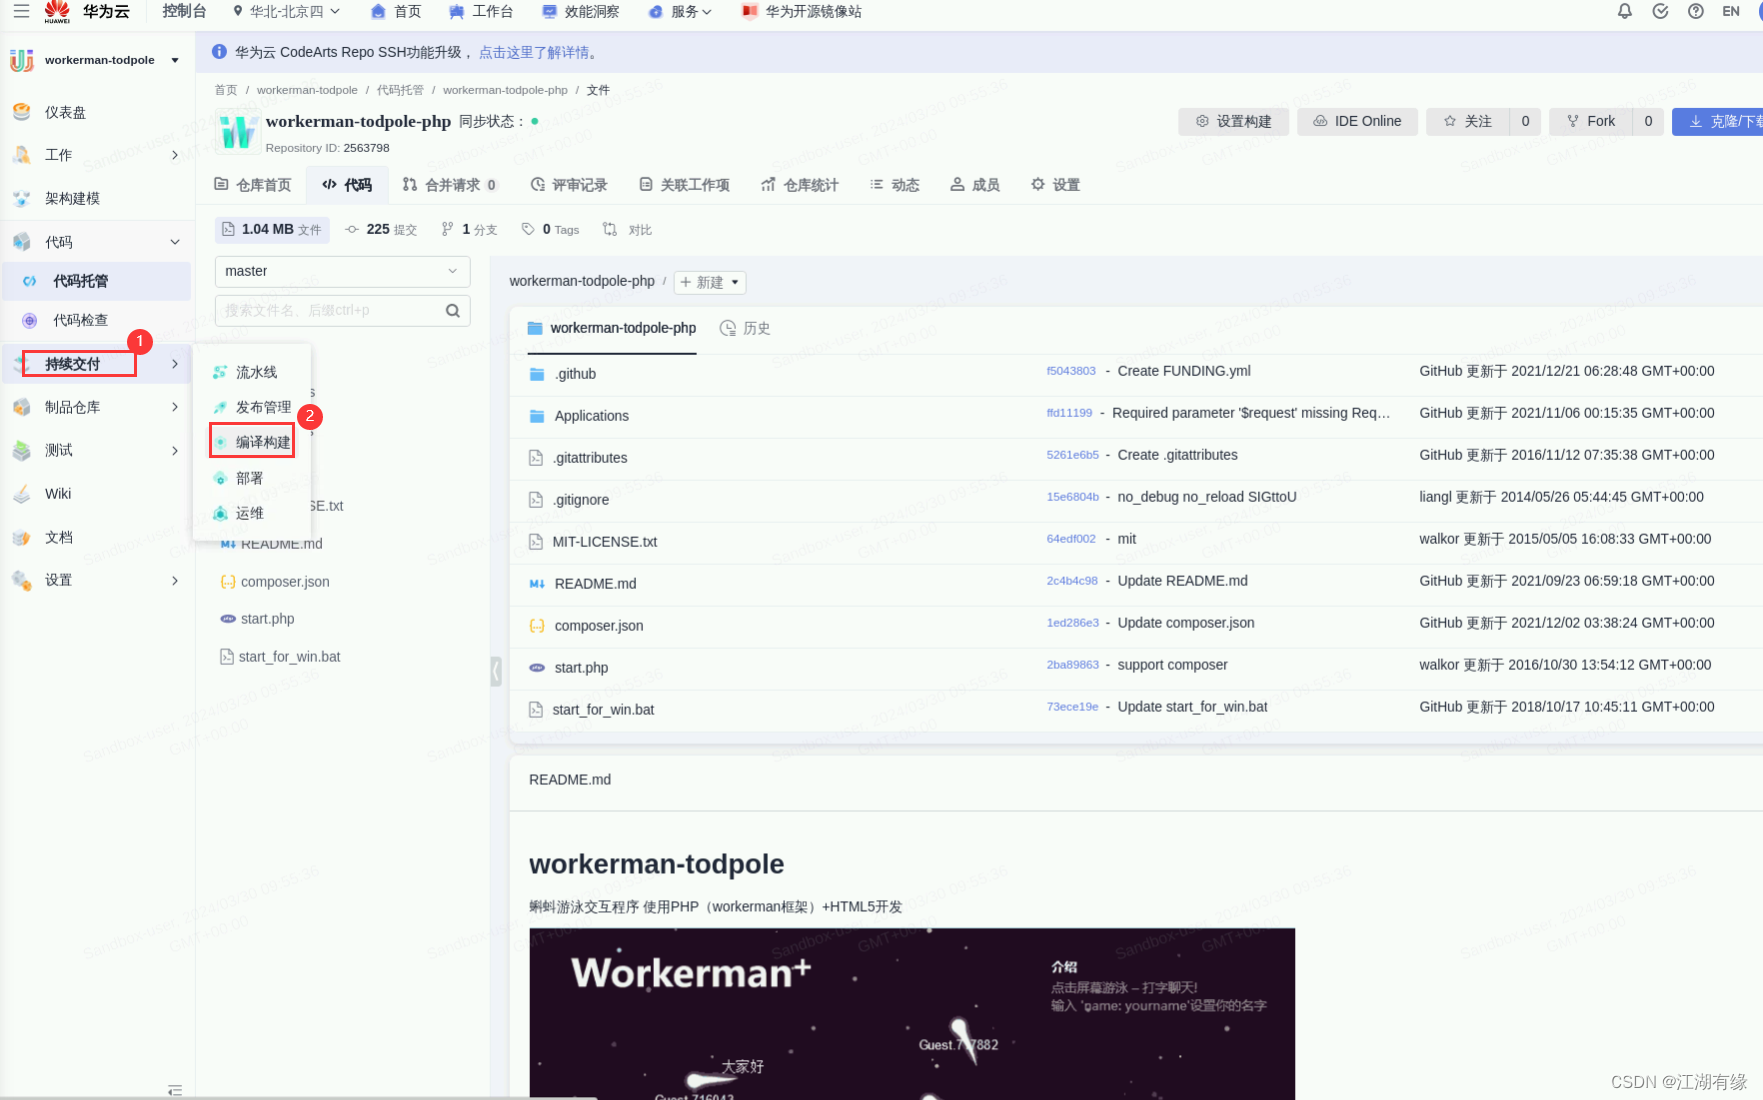1763x1100 pixels.
Task: View the 225 提交 commits
Action: [381, 229]
